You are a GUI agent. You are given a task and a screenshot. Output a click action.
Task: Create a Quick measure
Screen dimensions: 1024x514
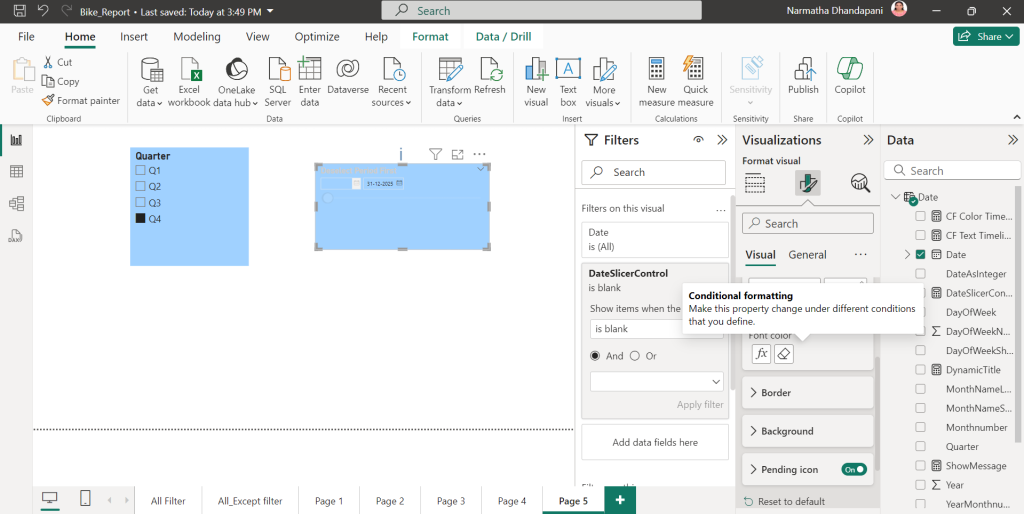coord(696,82)
